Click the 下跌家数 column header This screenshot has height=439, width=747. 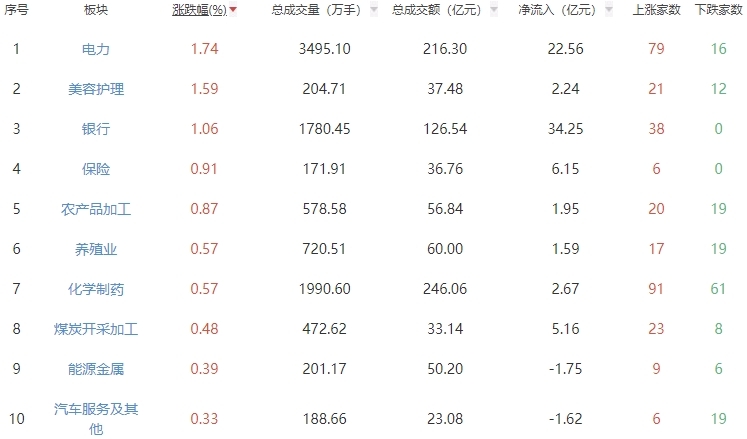tap(718, 10)
